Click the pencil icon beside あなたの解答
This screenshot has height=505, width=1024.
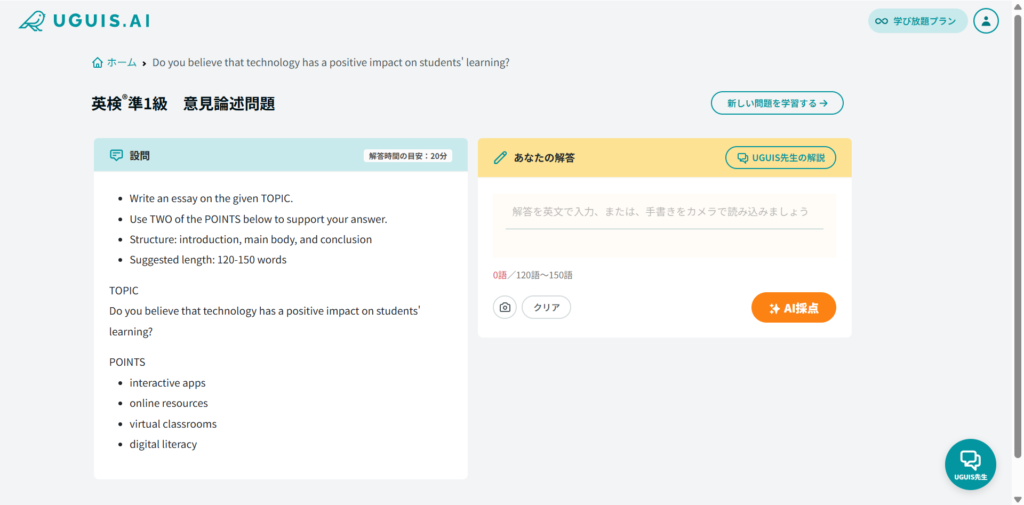pos(500,158)
